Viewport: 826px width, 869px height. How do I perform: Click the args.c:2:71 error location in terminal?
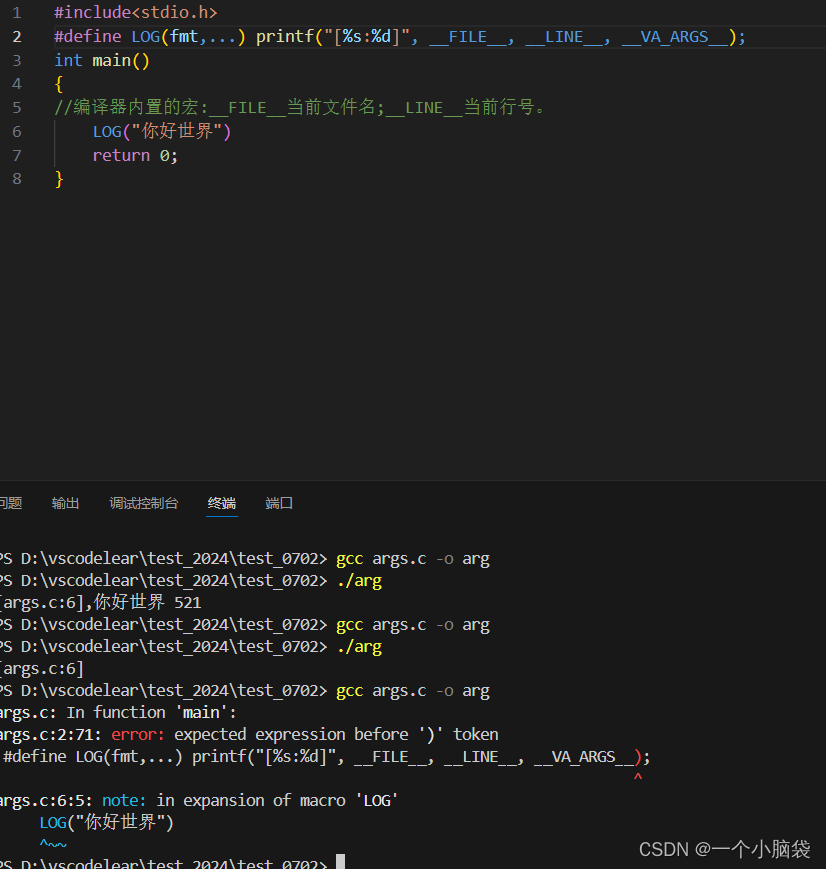point(50,734)
